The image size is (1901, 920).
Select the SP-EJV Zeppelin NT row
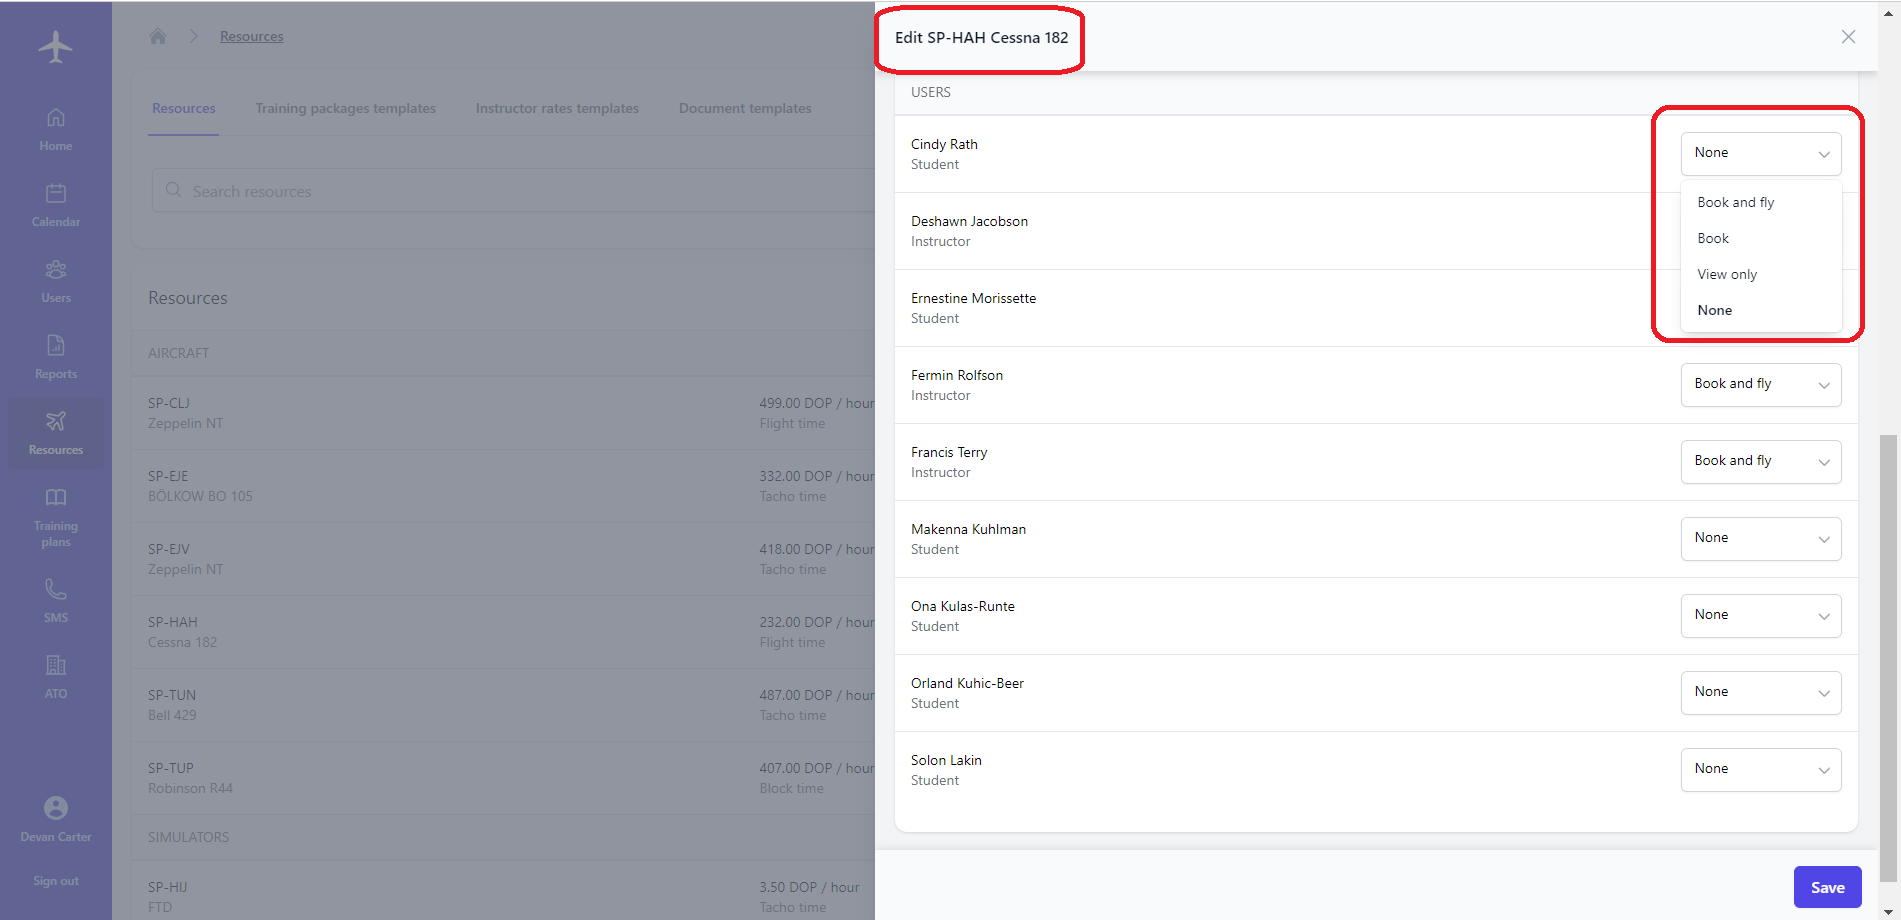tap(504, 559)
